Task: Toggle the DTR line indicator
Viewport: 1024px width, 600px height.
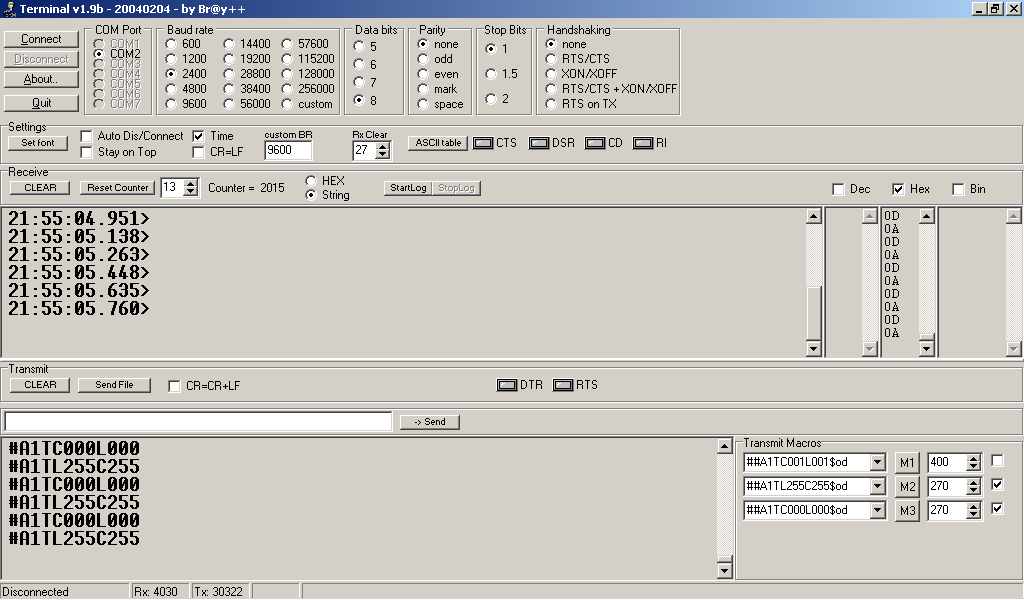Action: click(507, 385)
